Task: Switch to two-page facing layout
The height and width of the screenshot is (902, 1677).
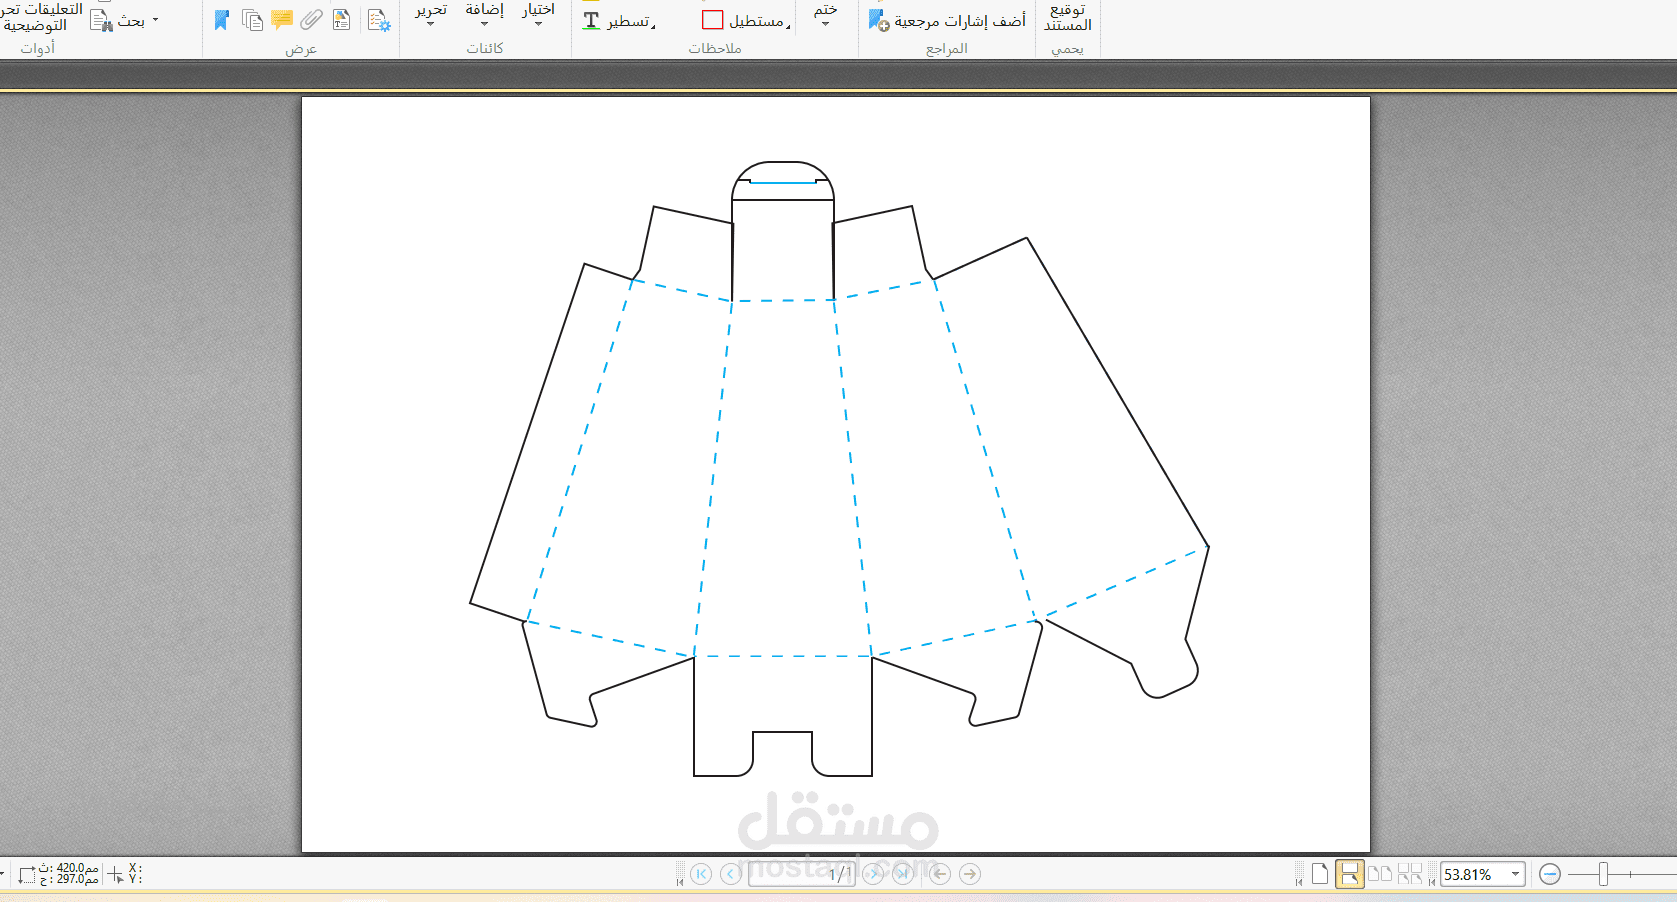Action: (1380, 874)
